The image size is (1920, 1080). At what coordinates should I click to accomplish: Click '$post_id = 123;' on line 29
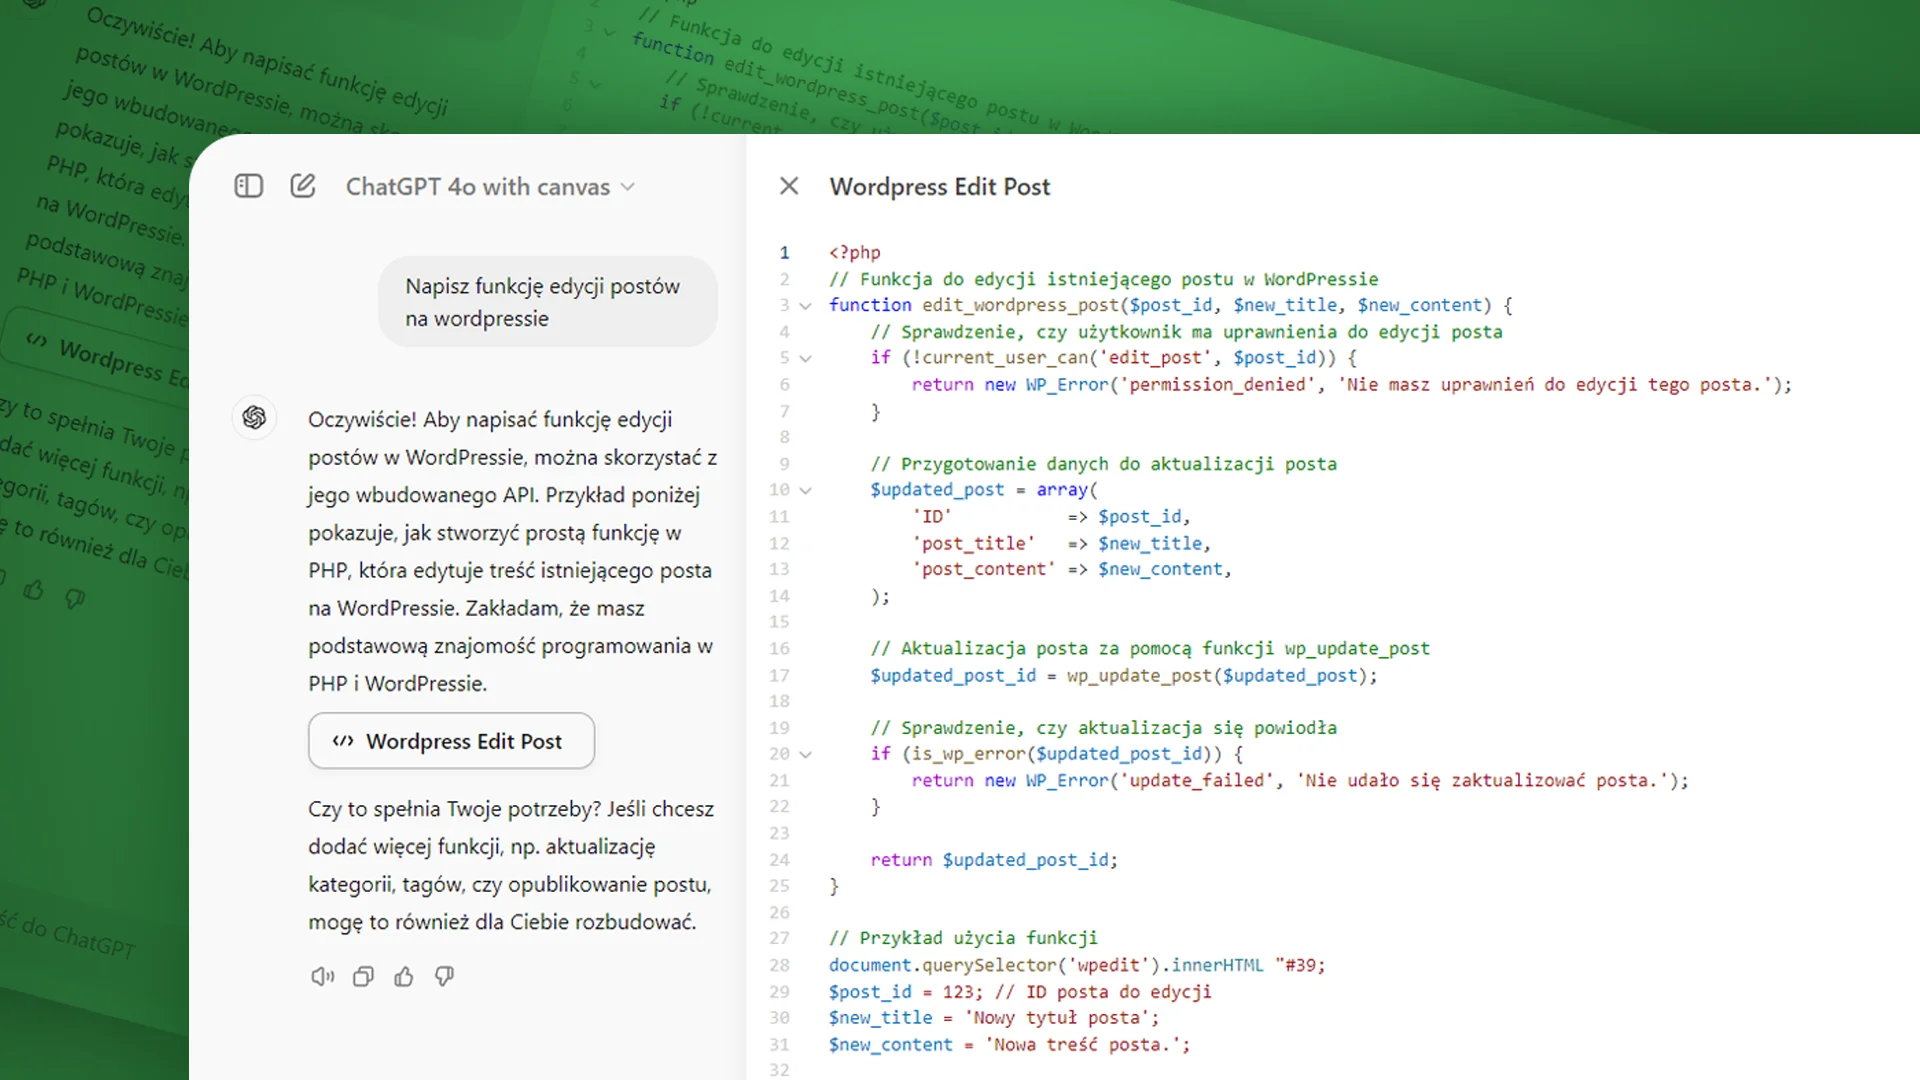(x=906, y=992)
